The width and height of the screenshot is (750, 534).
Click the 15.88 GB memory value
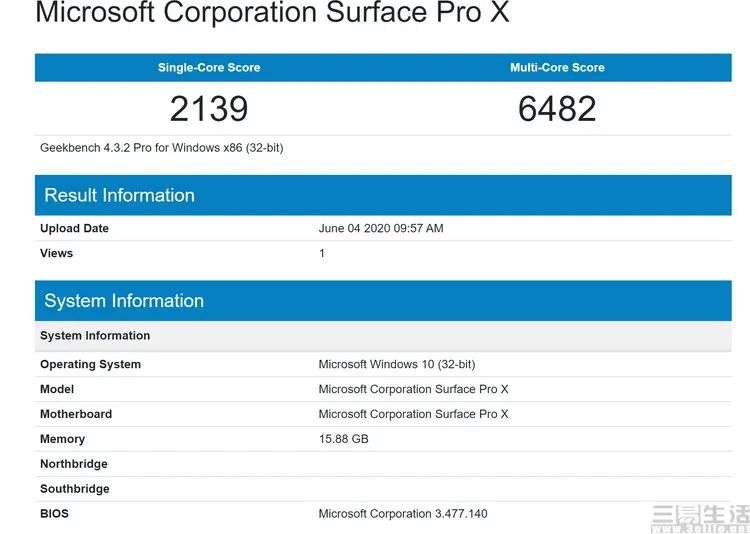[344, 439]
